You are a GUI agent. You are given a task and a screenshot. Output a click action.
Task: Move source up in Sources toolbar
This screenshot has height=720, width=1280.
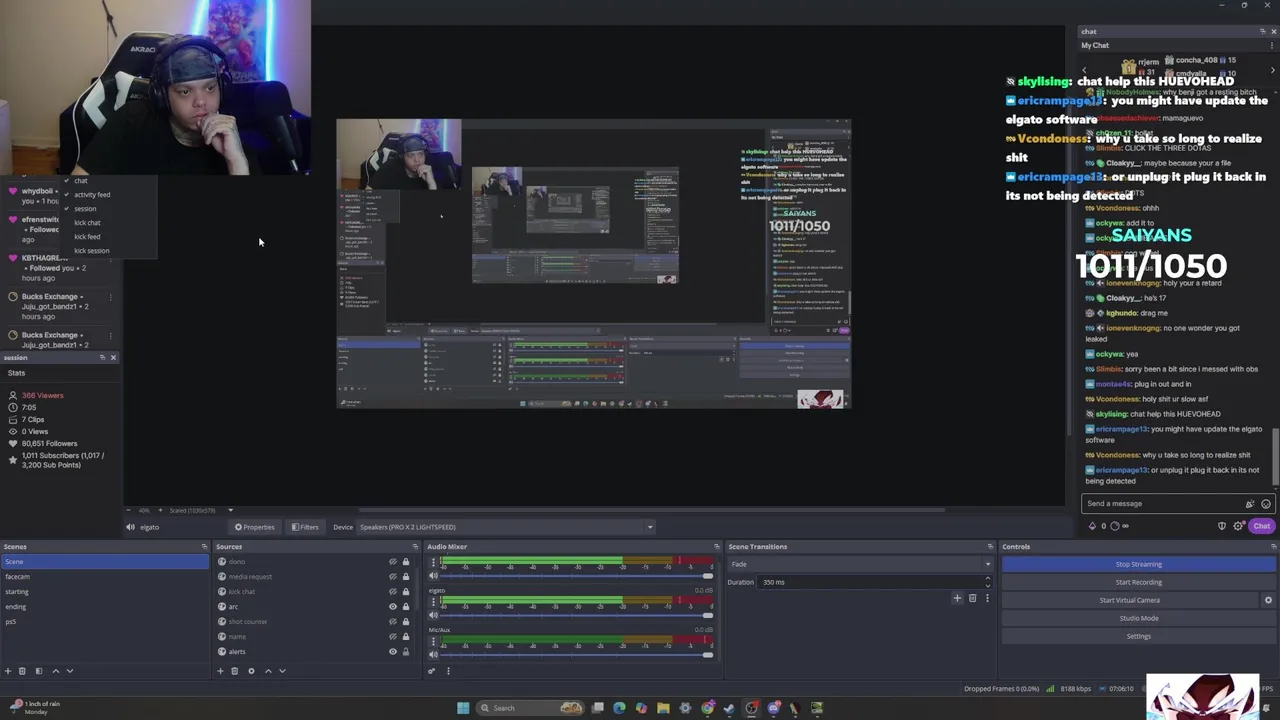(267, 671)
